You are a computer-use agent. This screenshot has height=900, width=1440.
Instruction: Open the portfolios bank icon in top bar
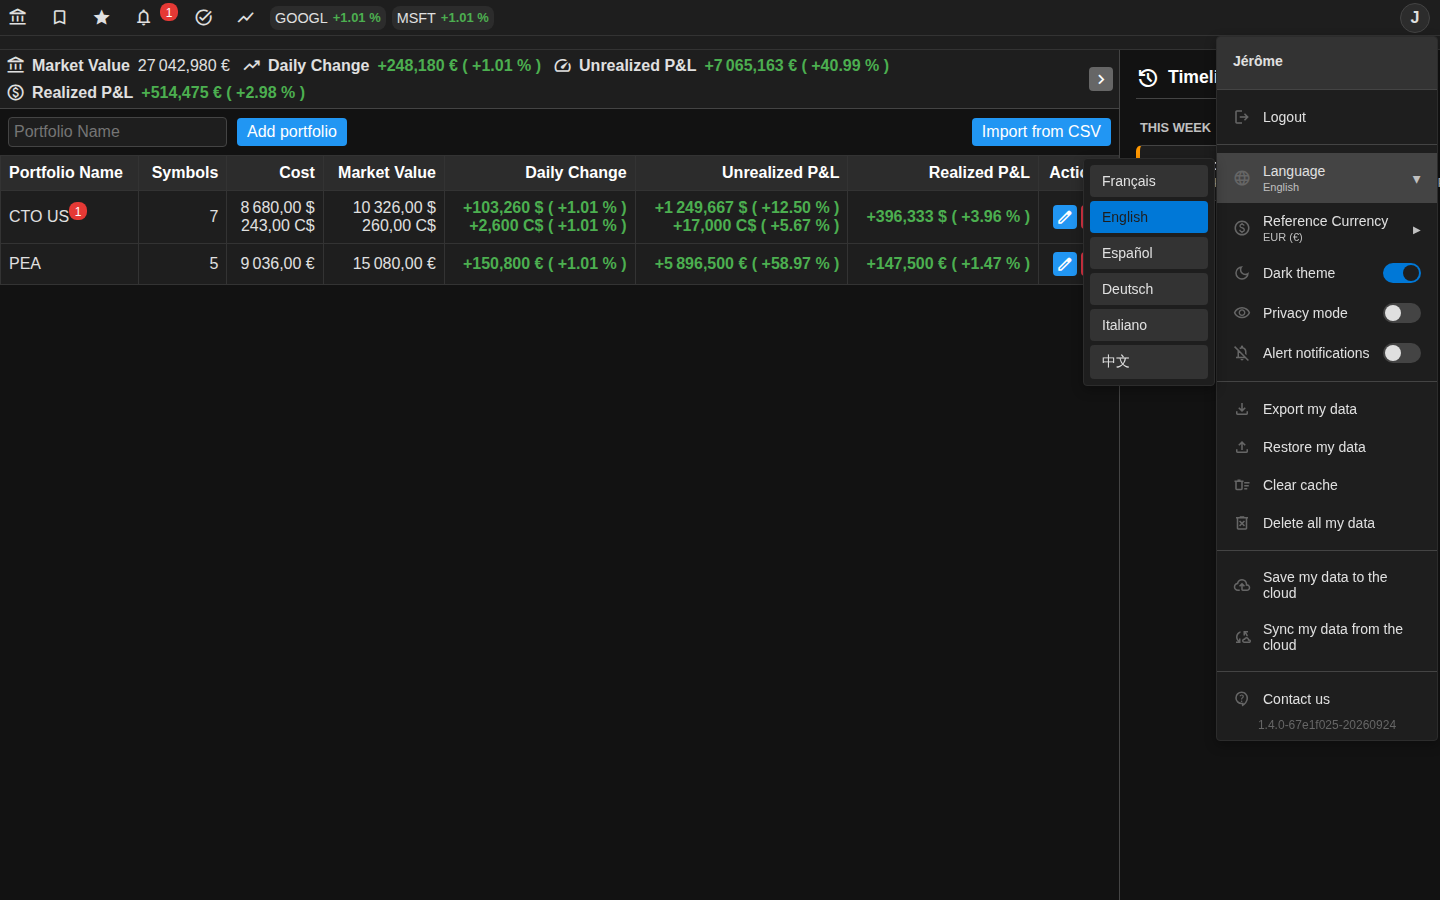(x=18, y=18)
